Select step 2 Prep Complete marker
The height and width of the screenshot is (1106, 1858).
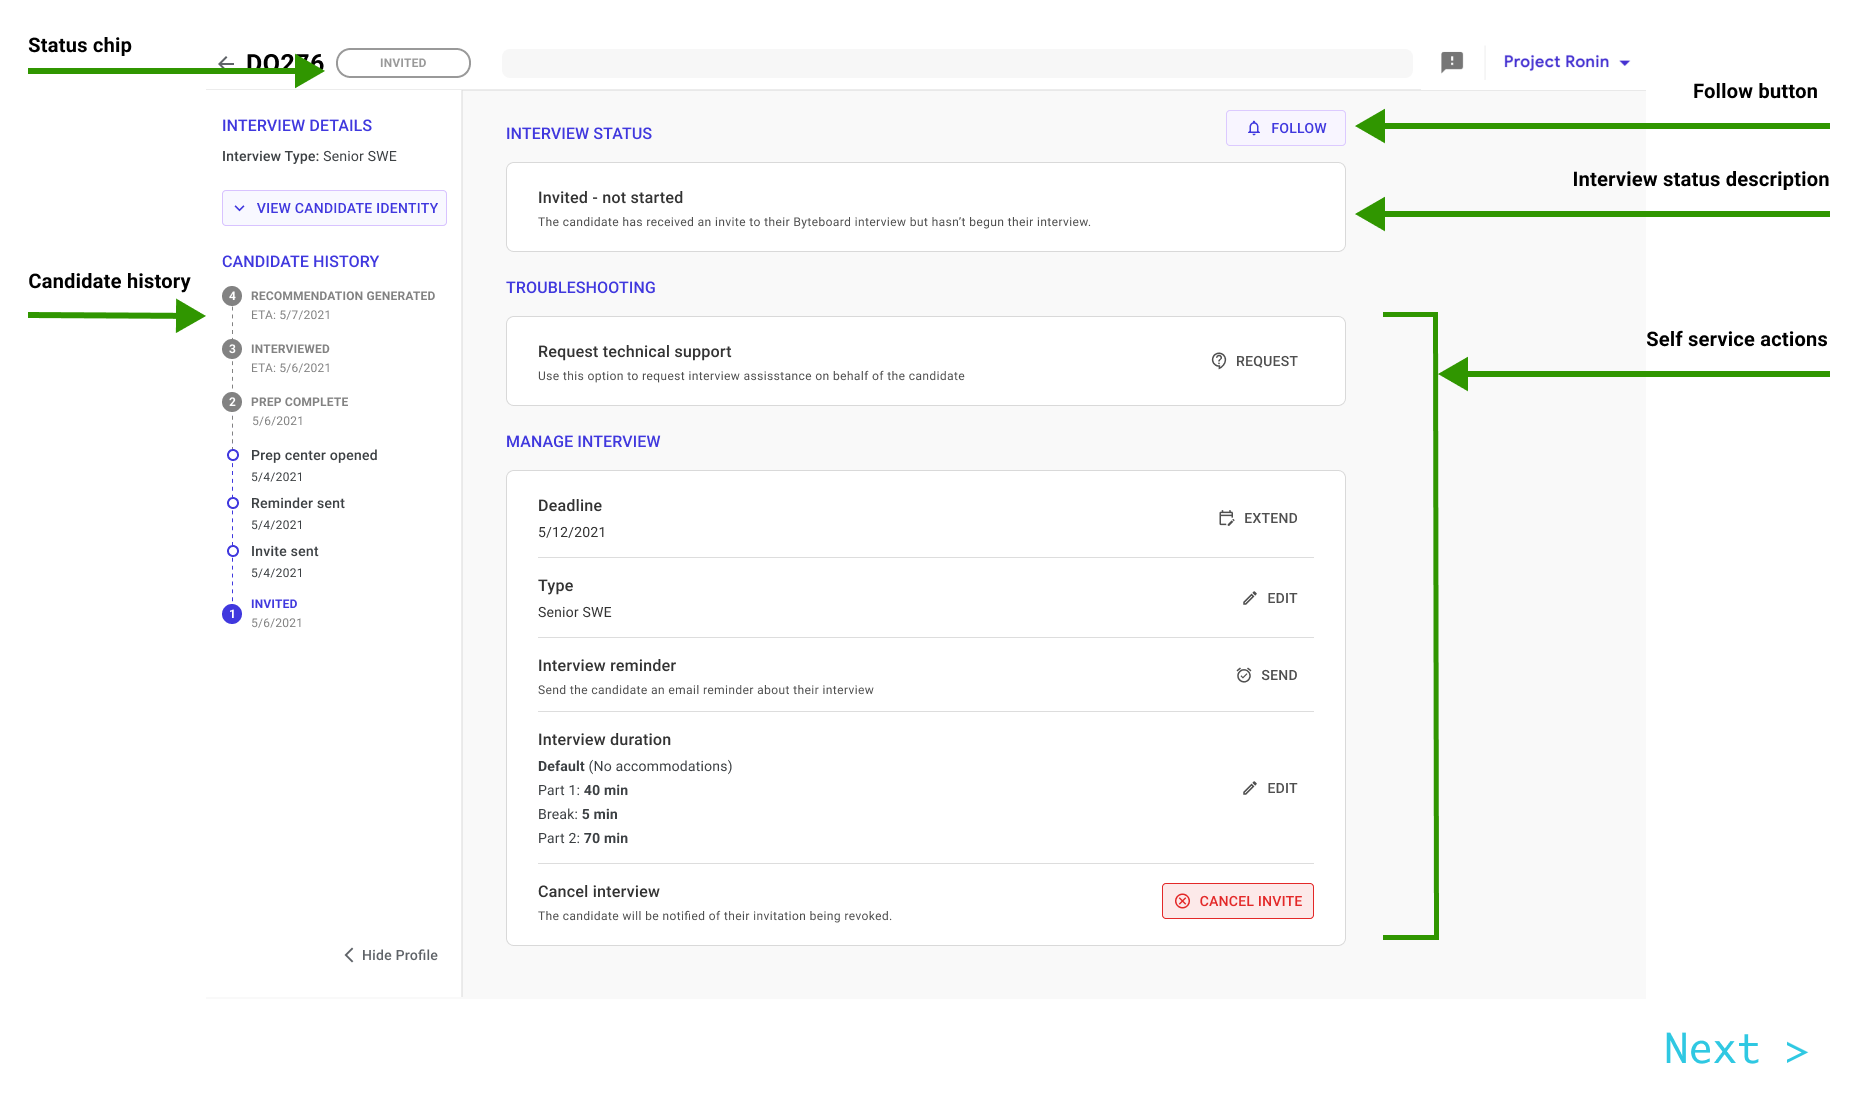pyautogui.click(x=232, y=402)
